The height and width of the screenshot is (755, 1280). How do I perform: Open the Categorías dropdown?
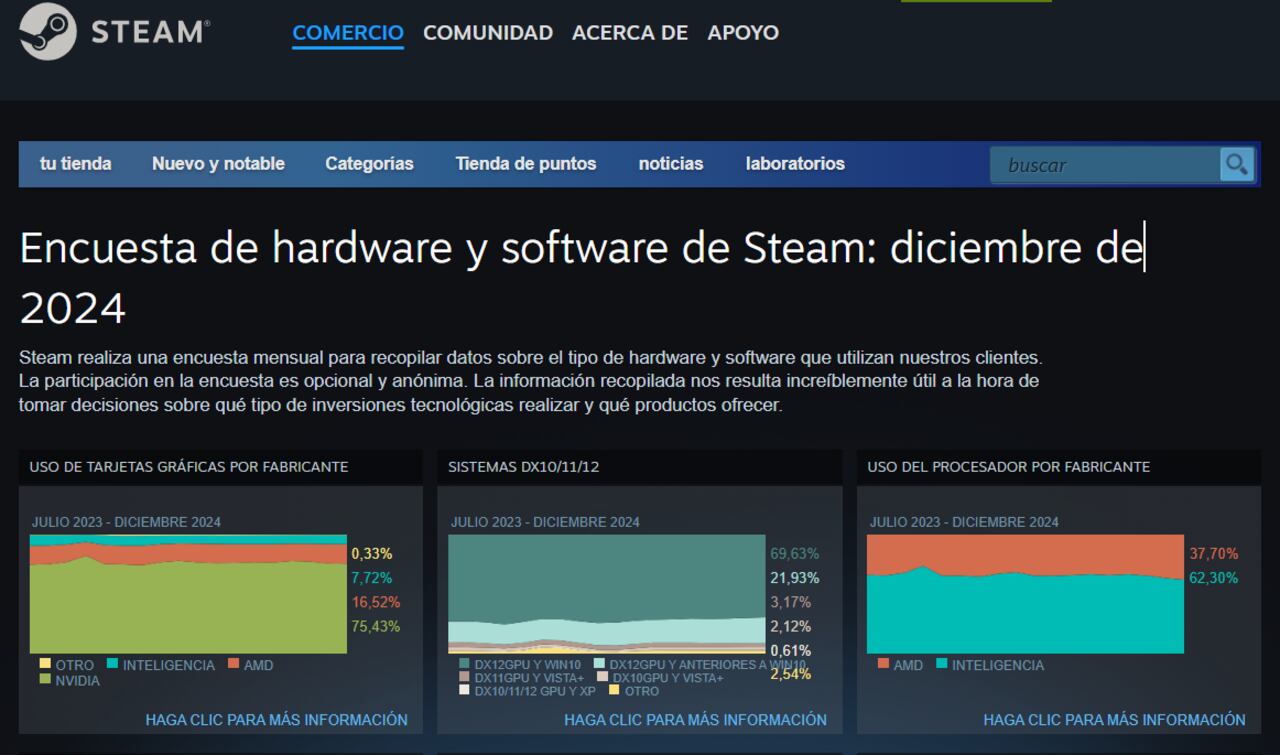(x=369, y=164)
